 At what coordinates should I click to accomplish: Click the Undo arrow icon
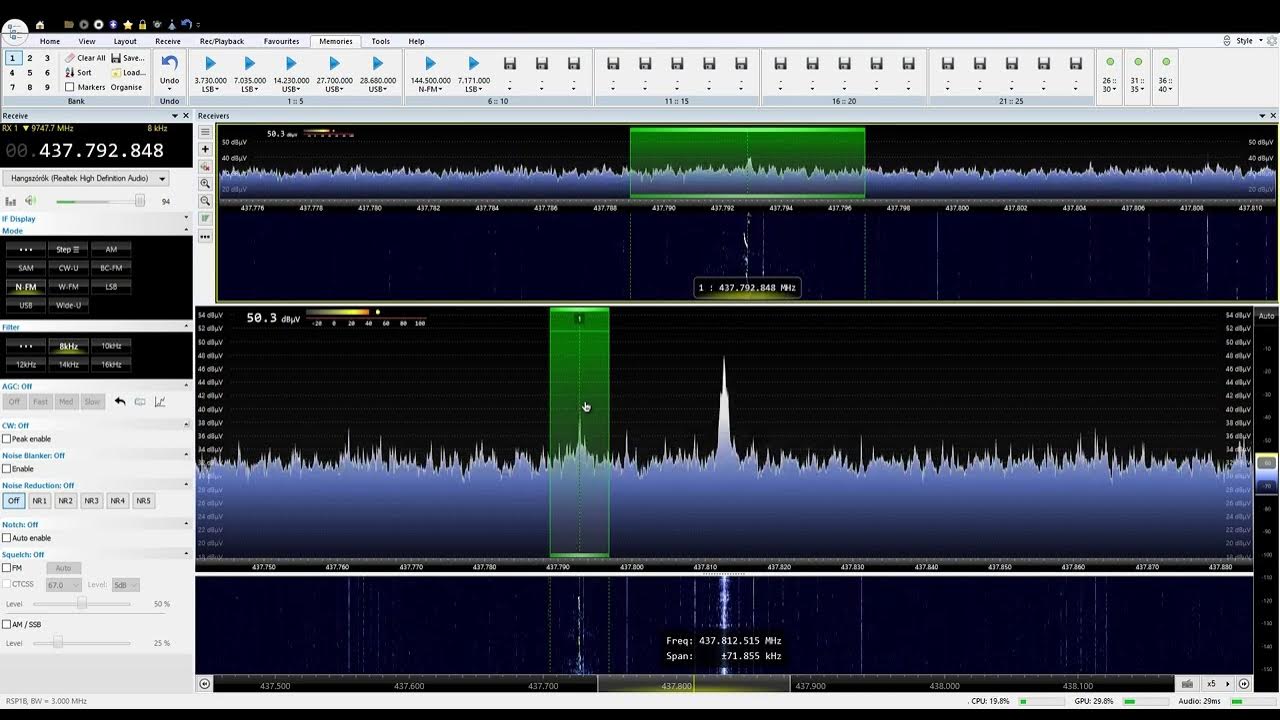(169, 64)
